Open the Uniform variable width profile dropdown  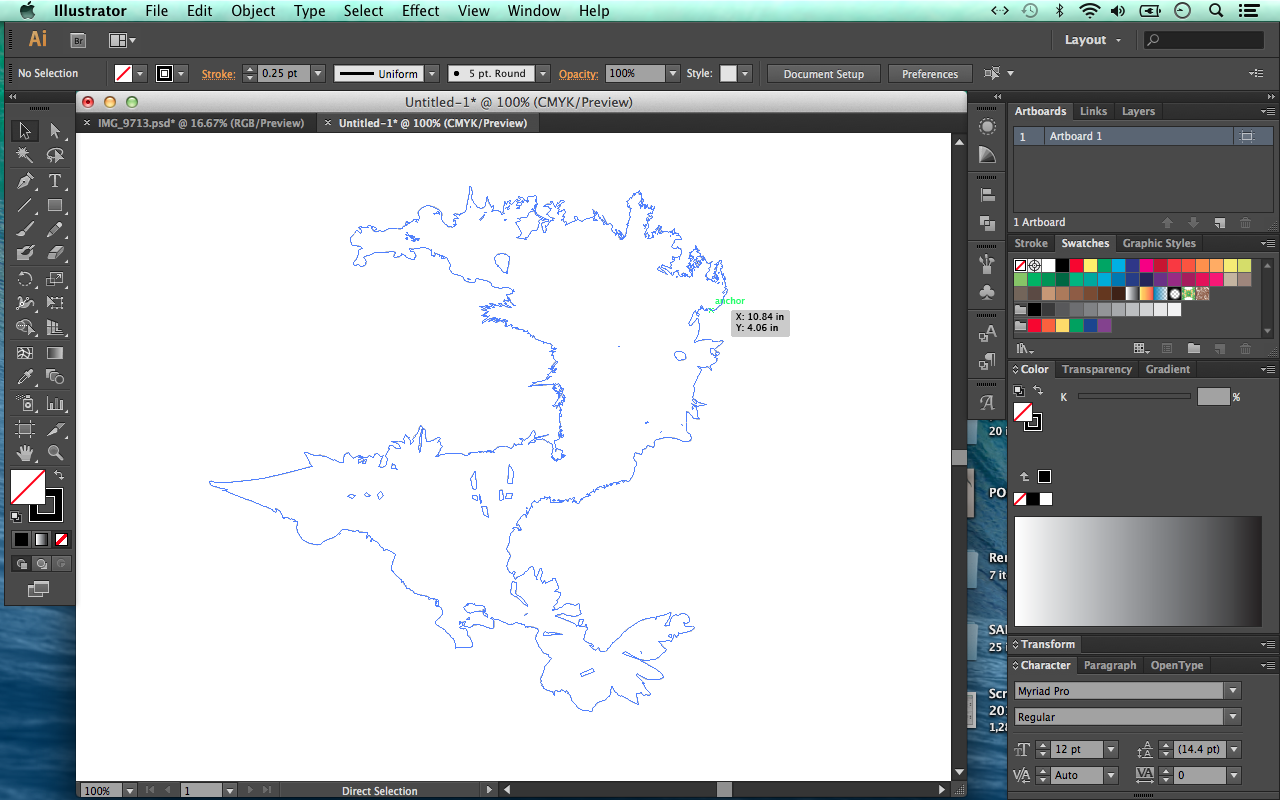pyautogui.click(x=432, y=74)
